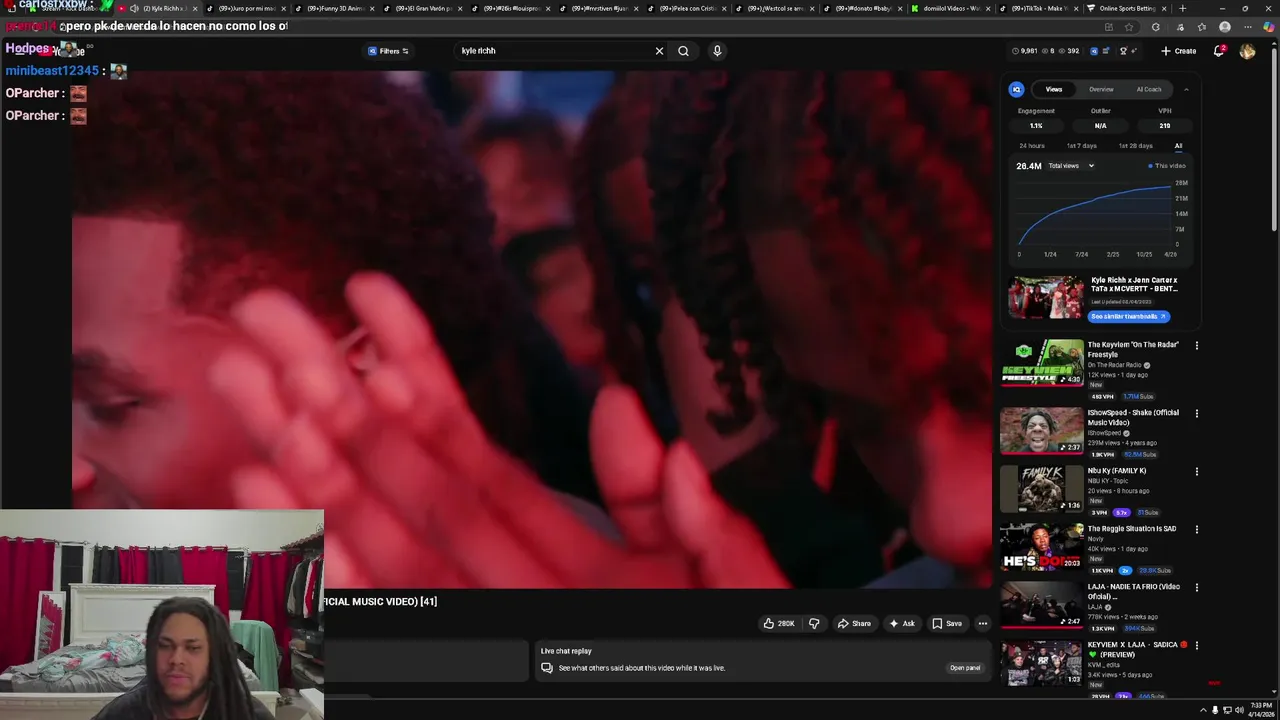This screenshot has width=1280, height=720.
Task: Open the account avatar menu
Action: coord(1247,51)
